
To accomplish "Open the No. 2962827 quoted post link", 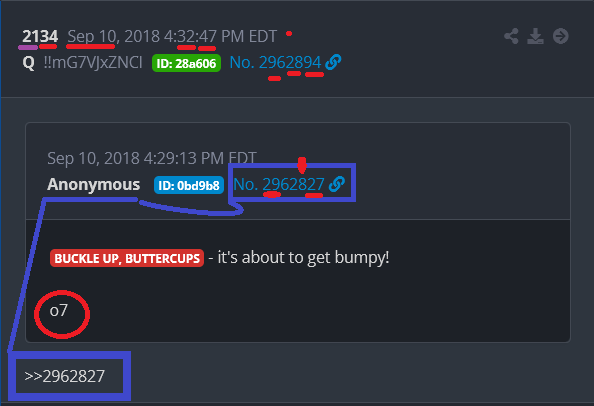I will [x=279, y=184].
